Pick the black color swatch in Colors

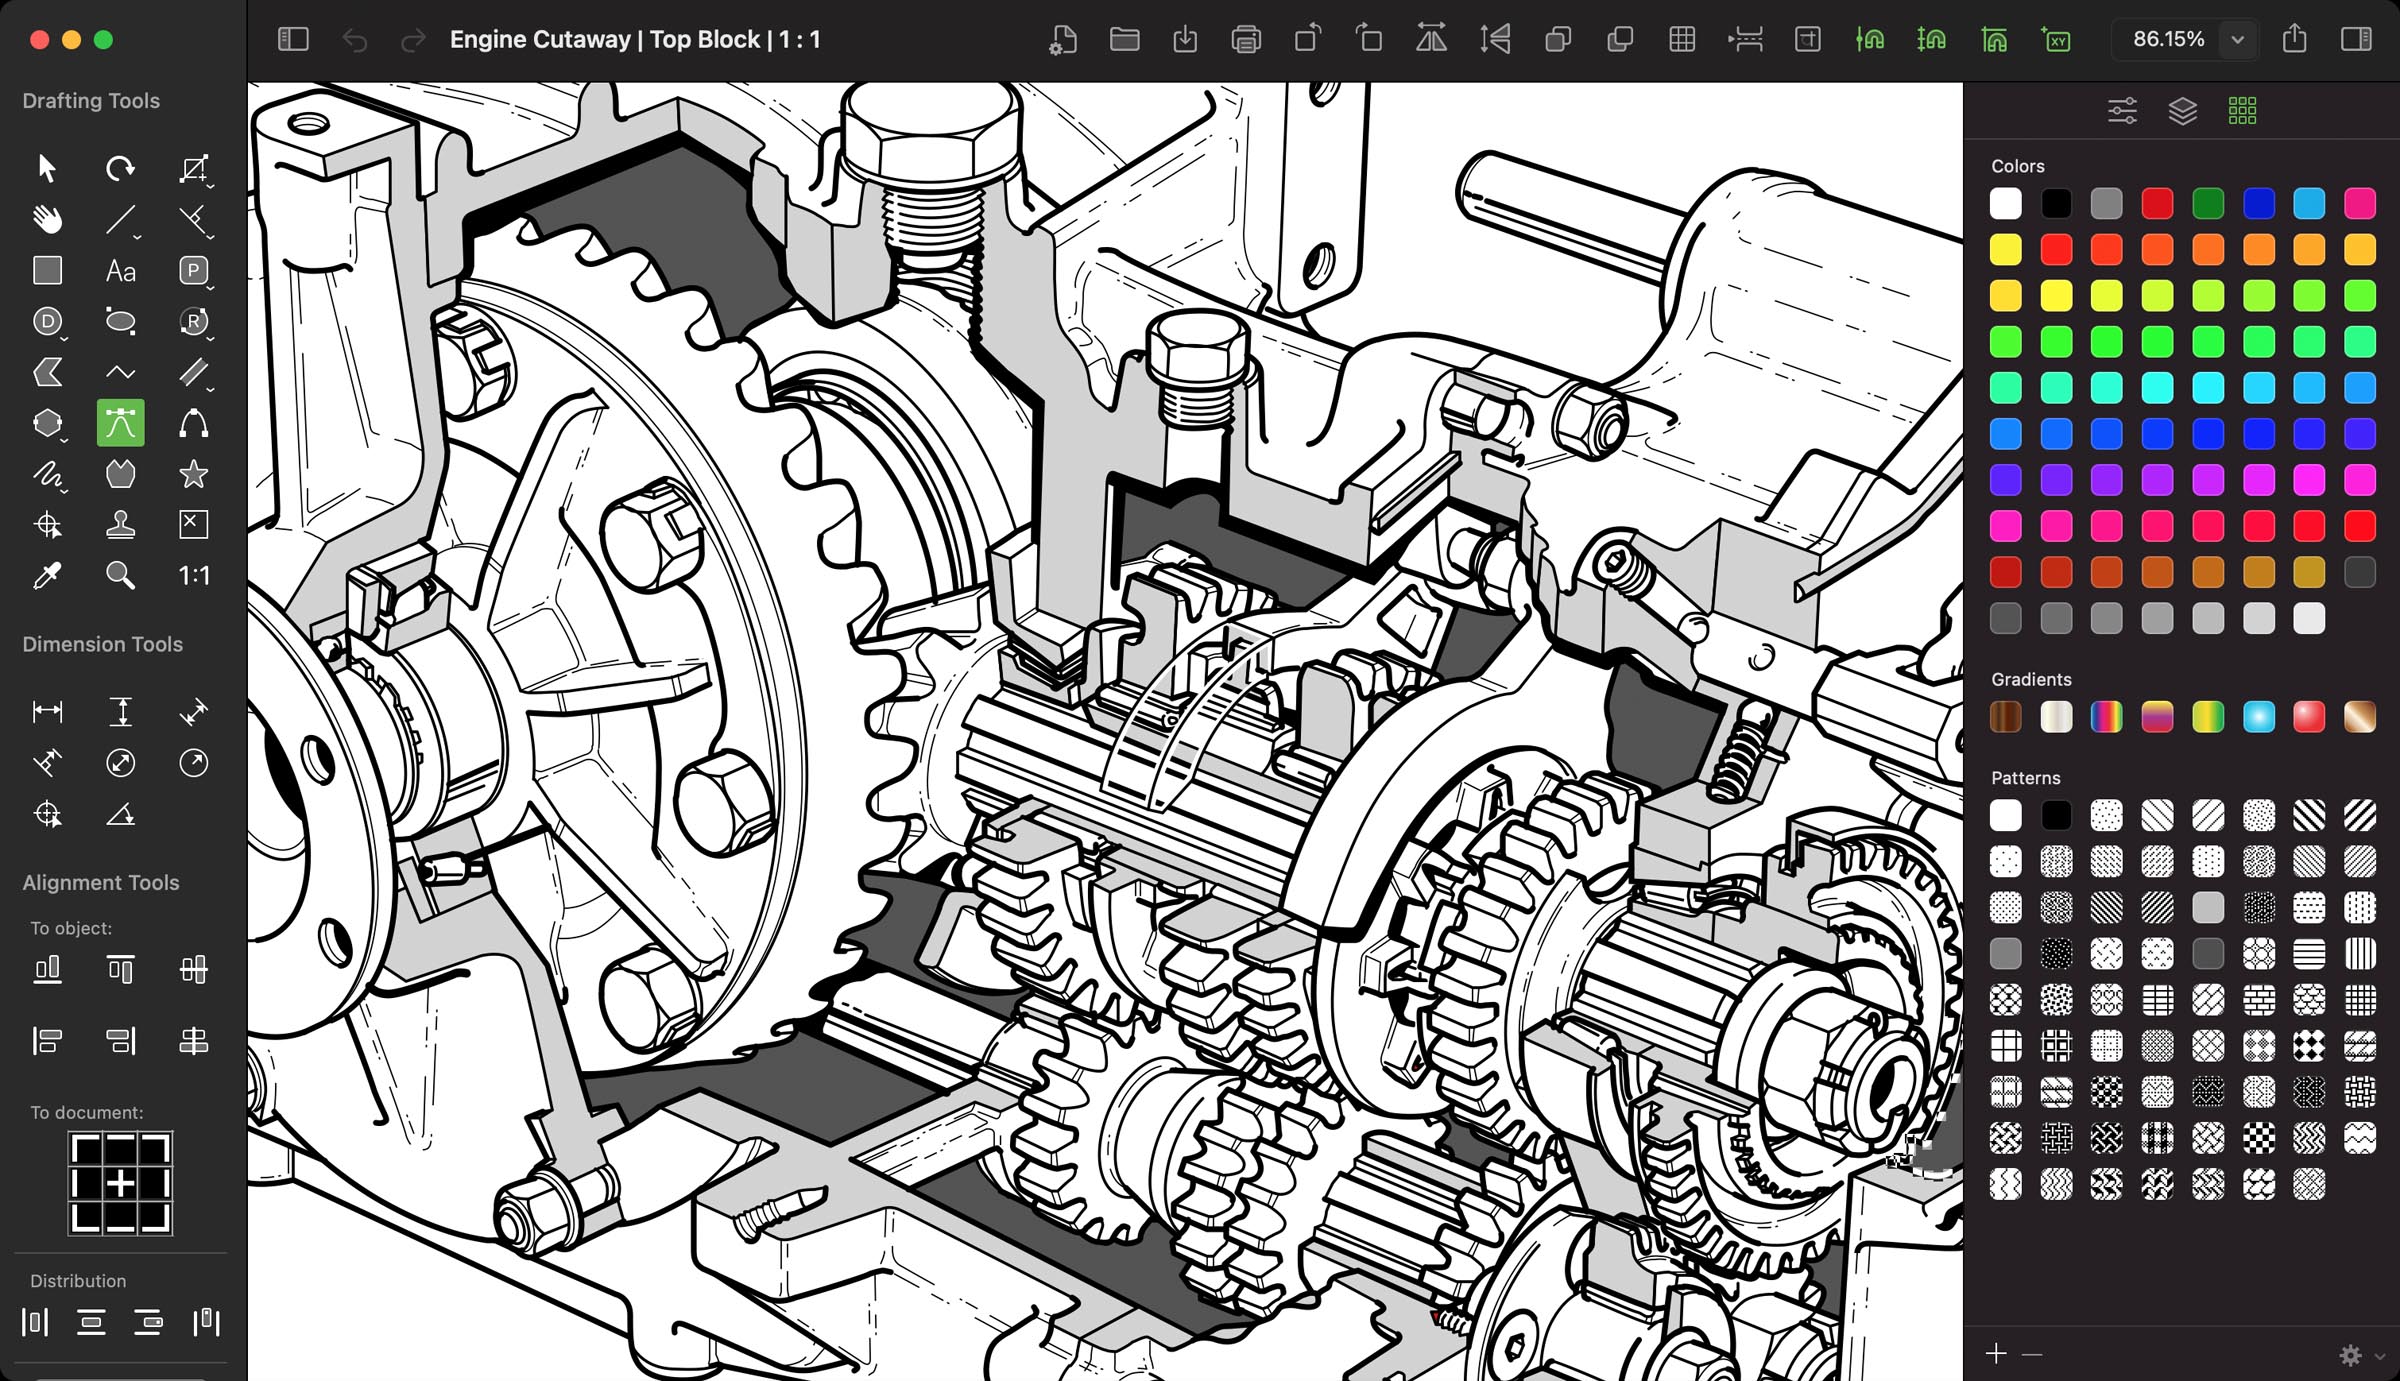[2056, 203]
